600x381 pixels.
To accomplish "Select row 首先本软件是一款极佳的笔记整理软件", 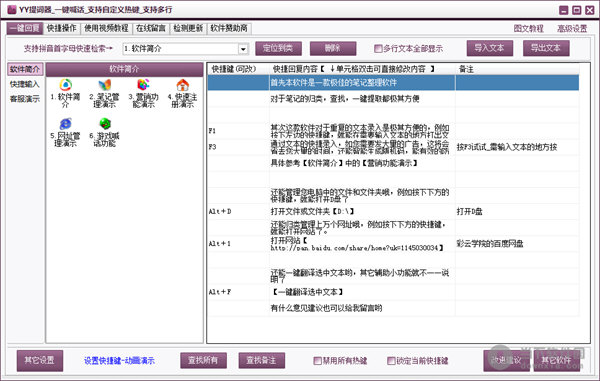I will (393, 83).
